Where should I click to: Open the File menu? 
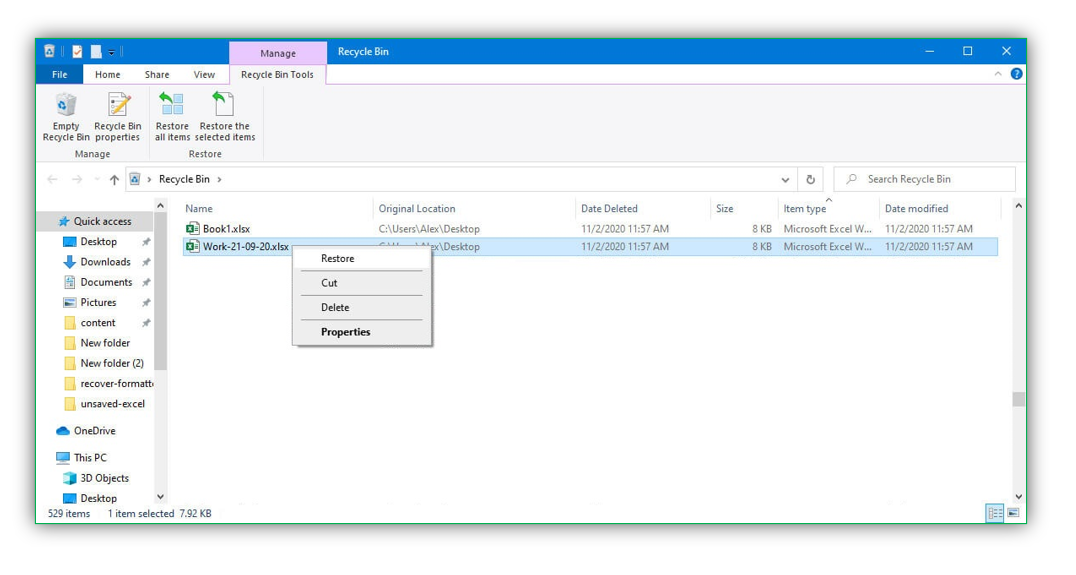tap(60, 74)
